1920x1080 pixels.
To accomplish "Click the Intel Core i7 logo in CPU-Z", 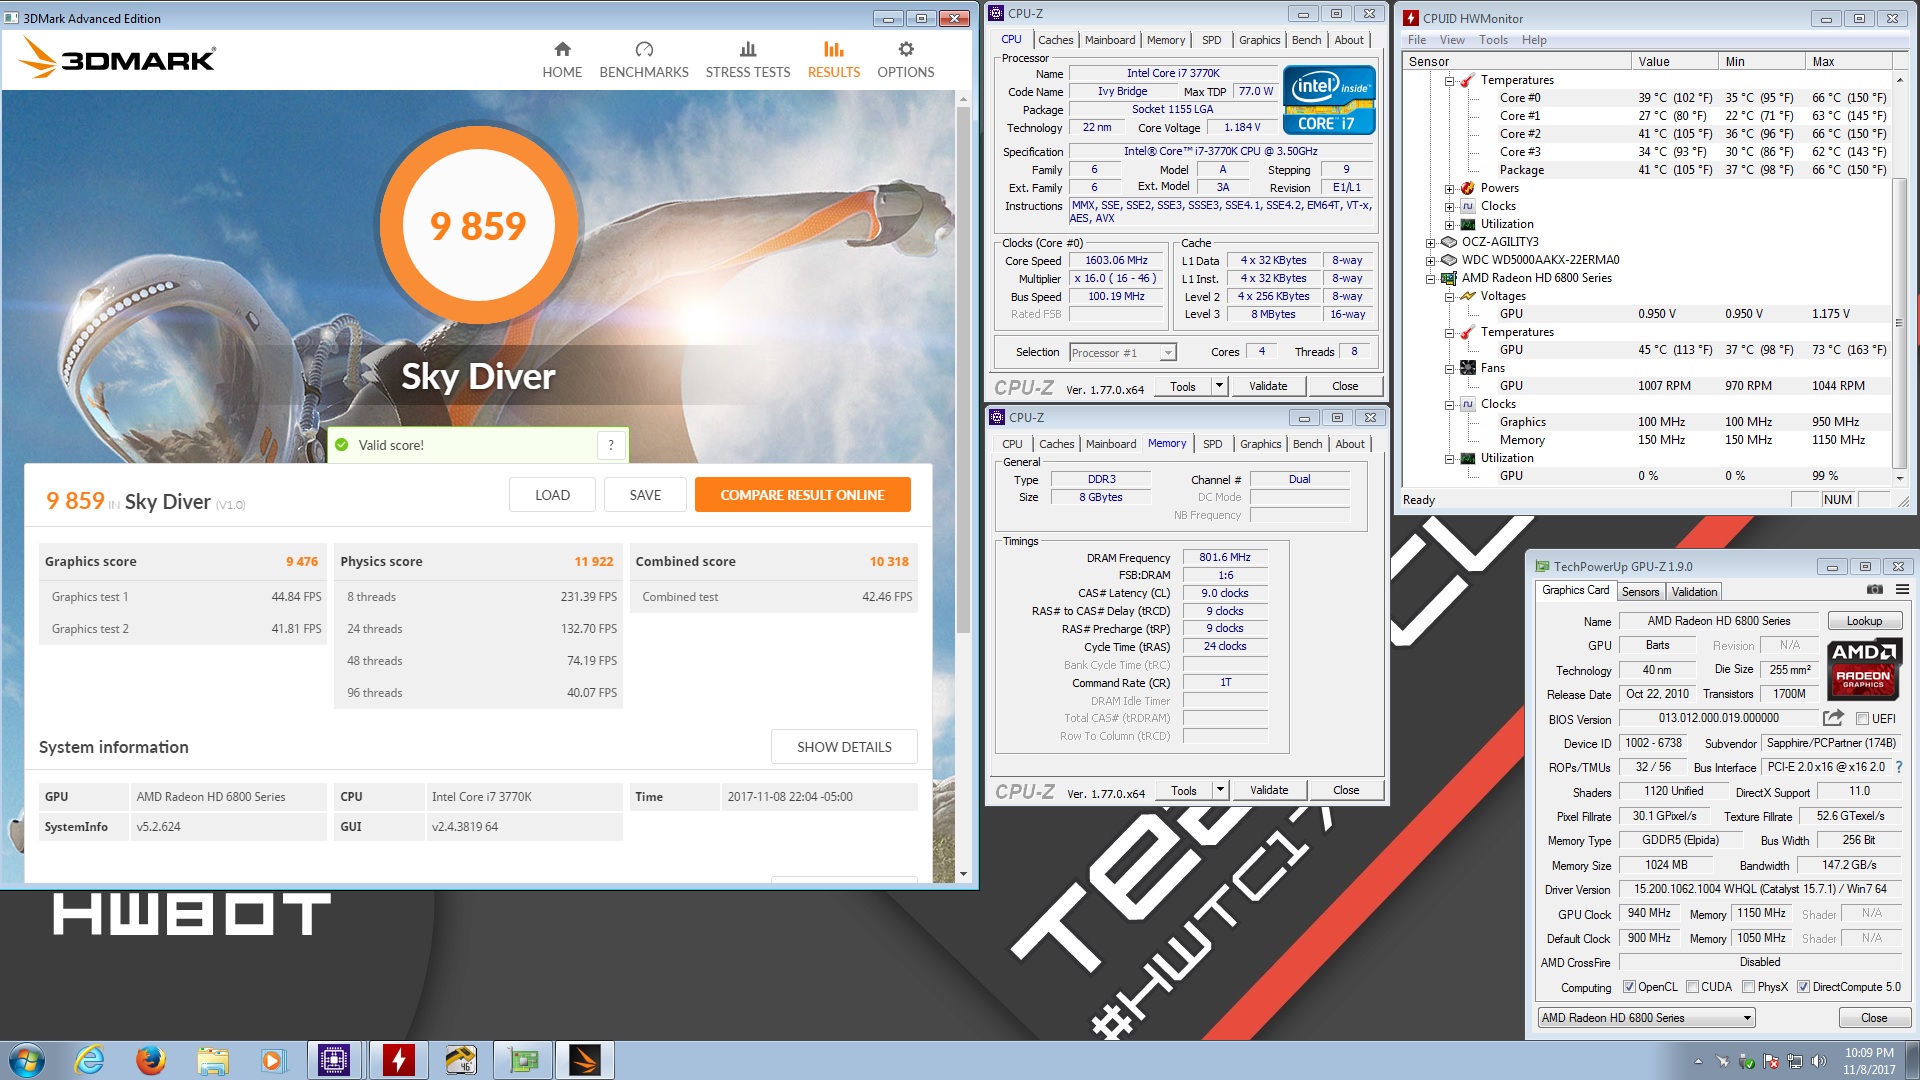I will 1329,100.
